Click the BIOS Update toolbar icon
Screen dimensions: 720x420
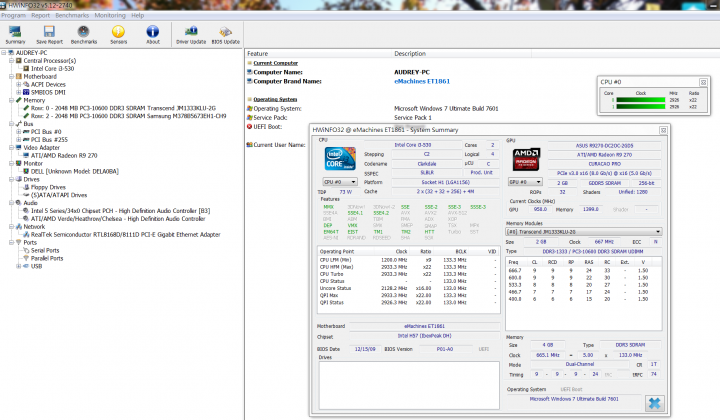pyautogui.click(x=225, y=34)
